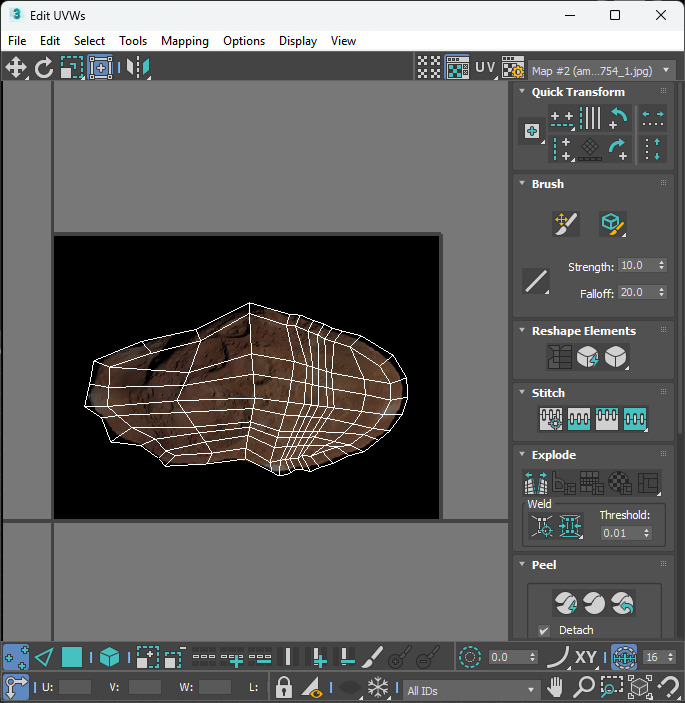Open the All IDs material dropdown

471,690
